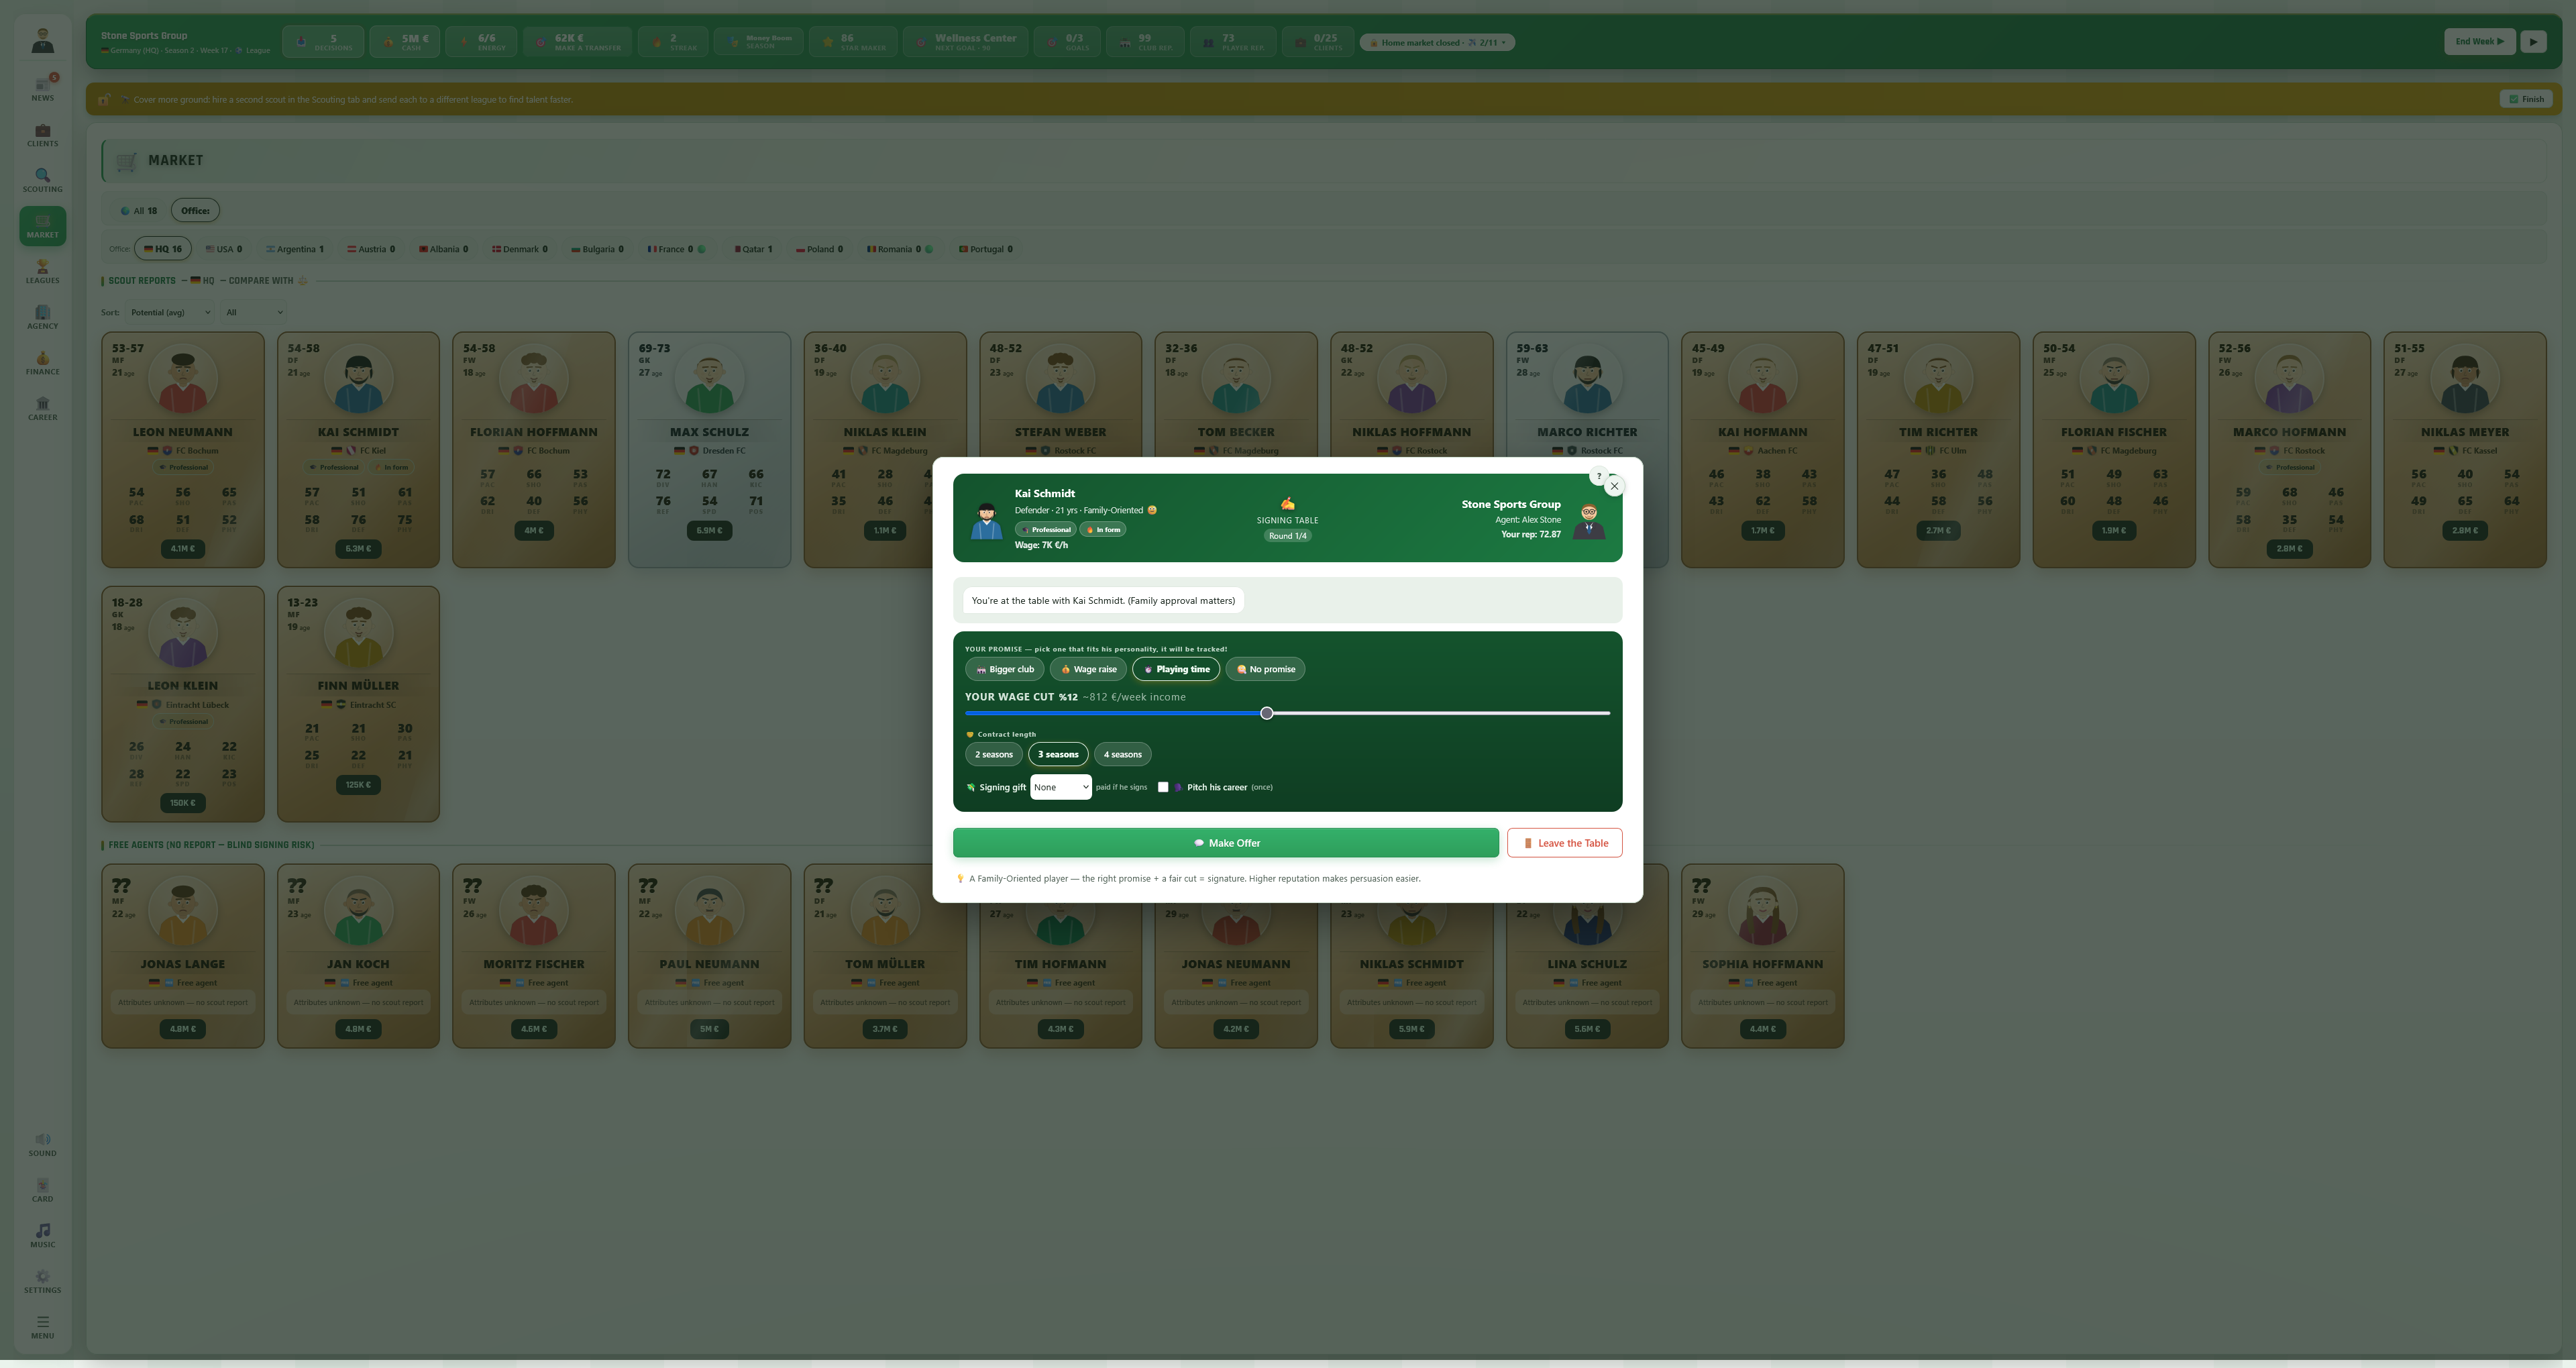Click the Star Maker 86 badge

coord(853,42)
